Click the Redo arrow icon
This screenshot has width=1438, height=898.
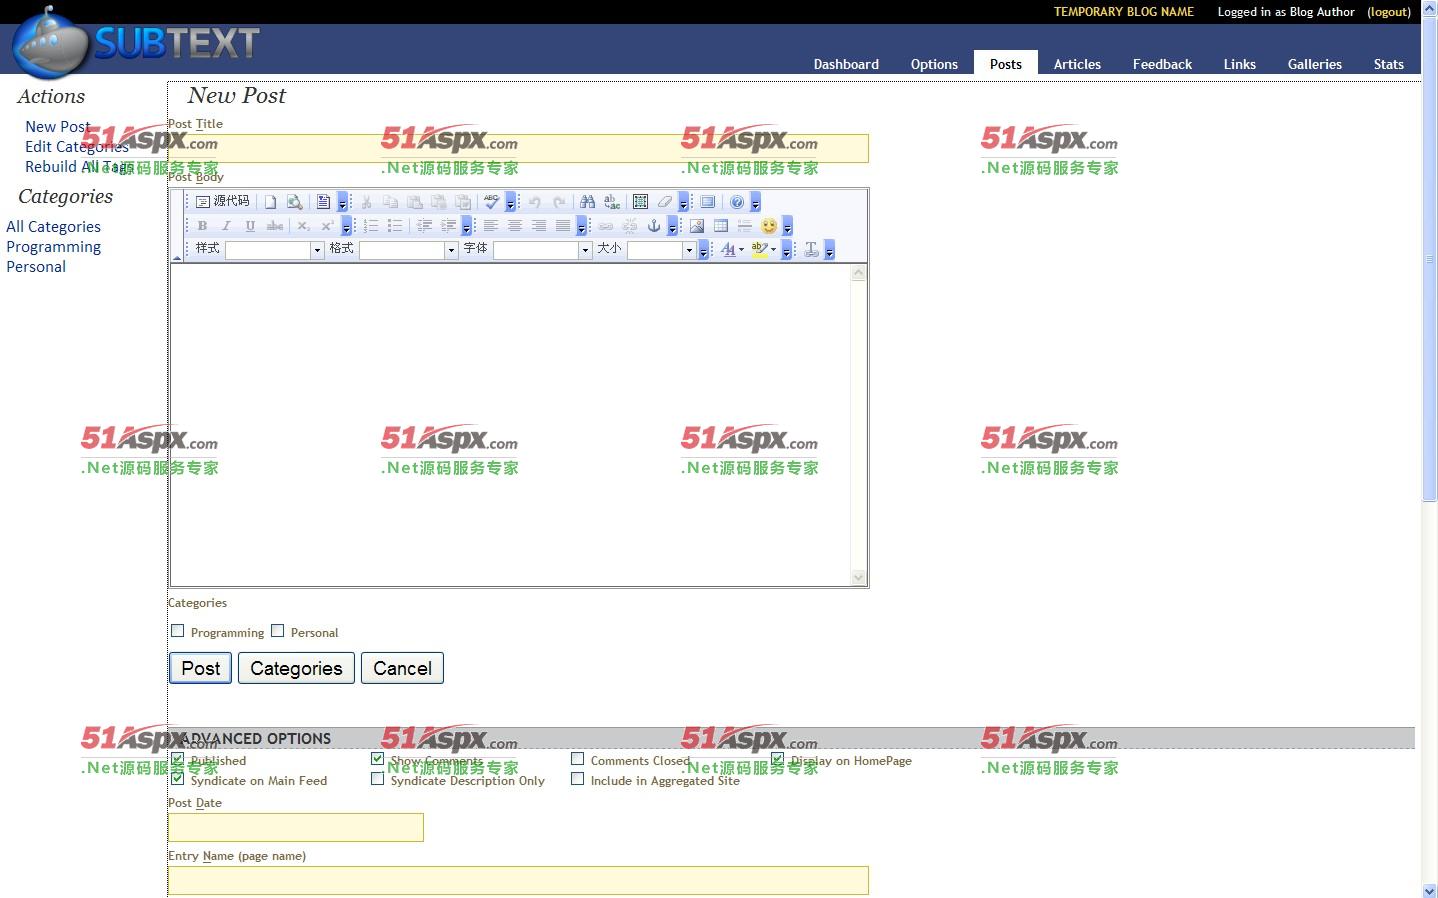click(559, 202)
